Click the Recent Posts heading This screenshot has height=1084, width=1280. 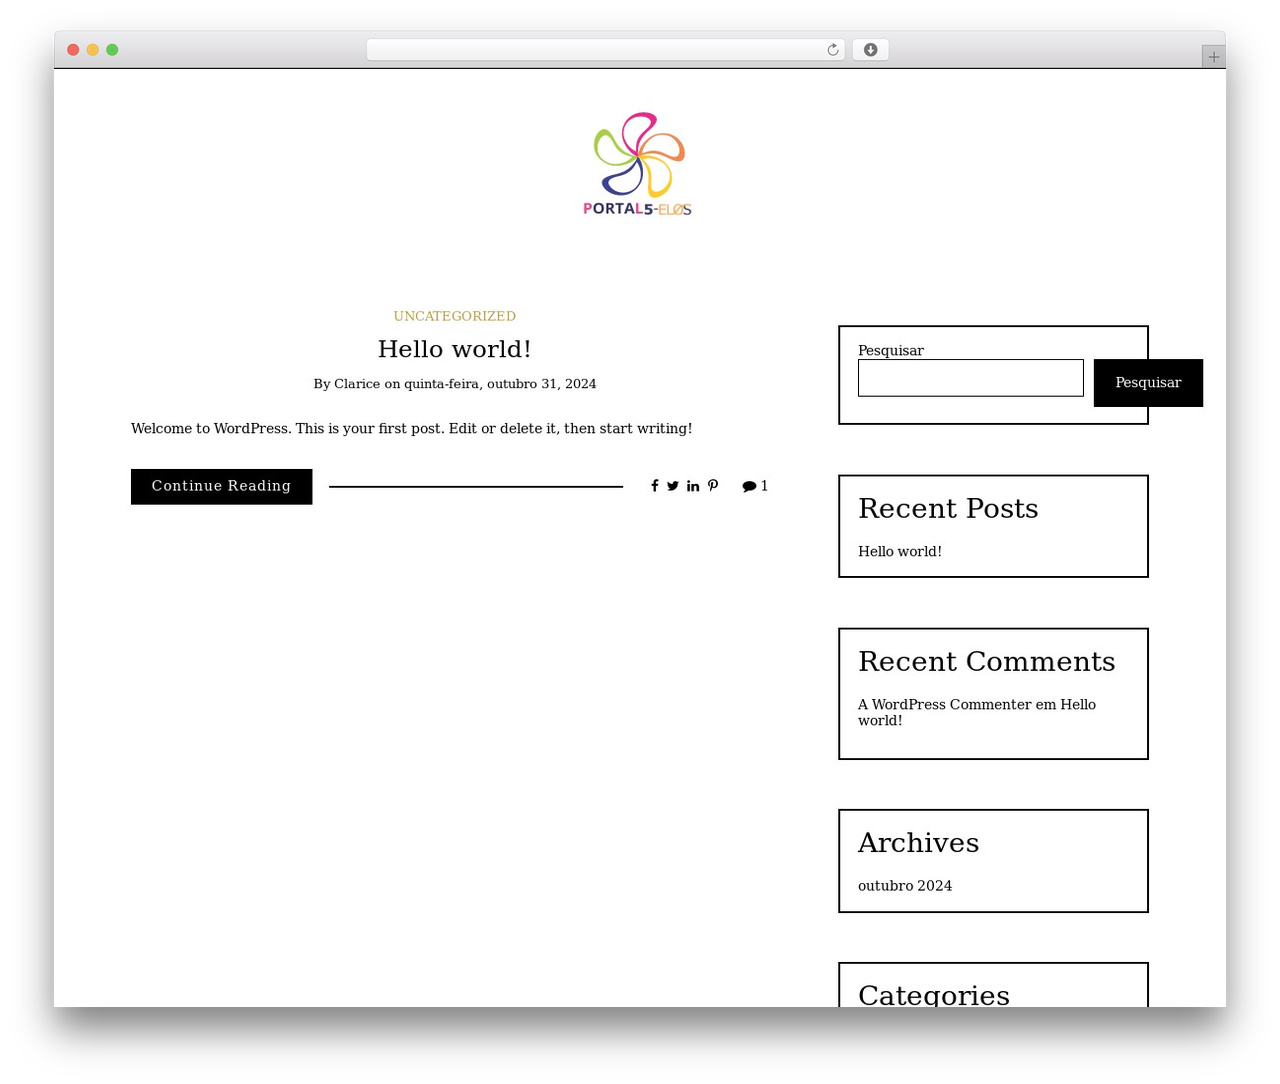[948, 509]
